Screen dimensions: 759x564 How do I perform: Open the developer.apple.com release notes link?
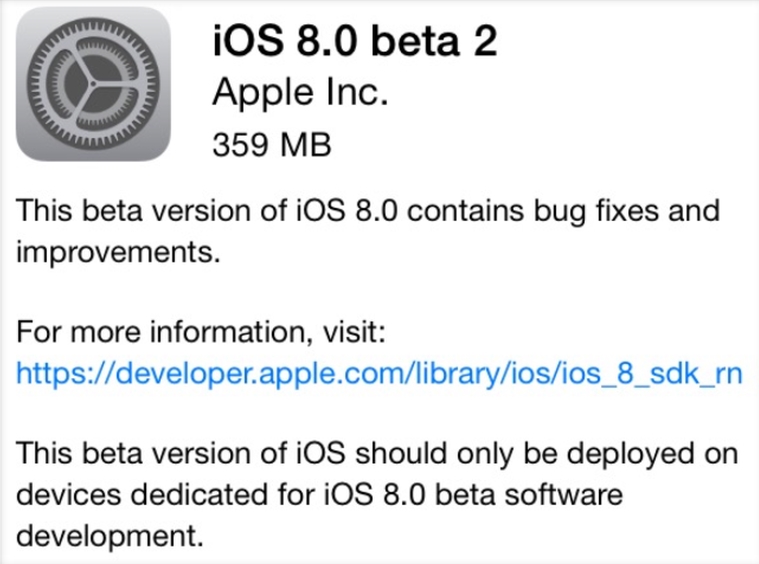tap(379, 374)
